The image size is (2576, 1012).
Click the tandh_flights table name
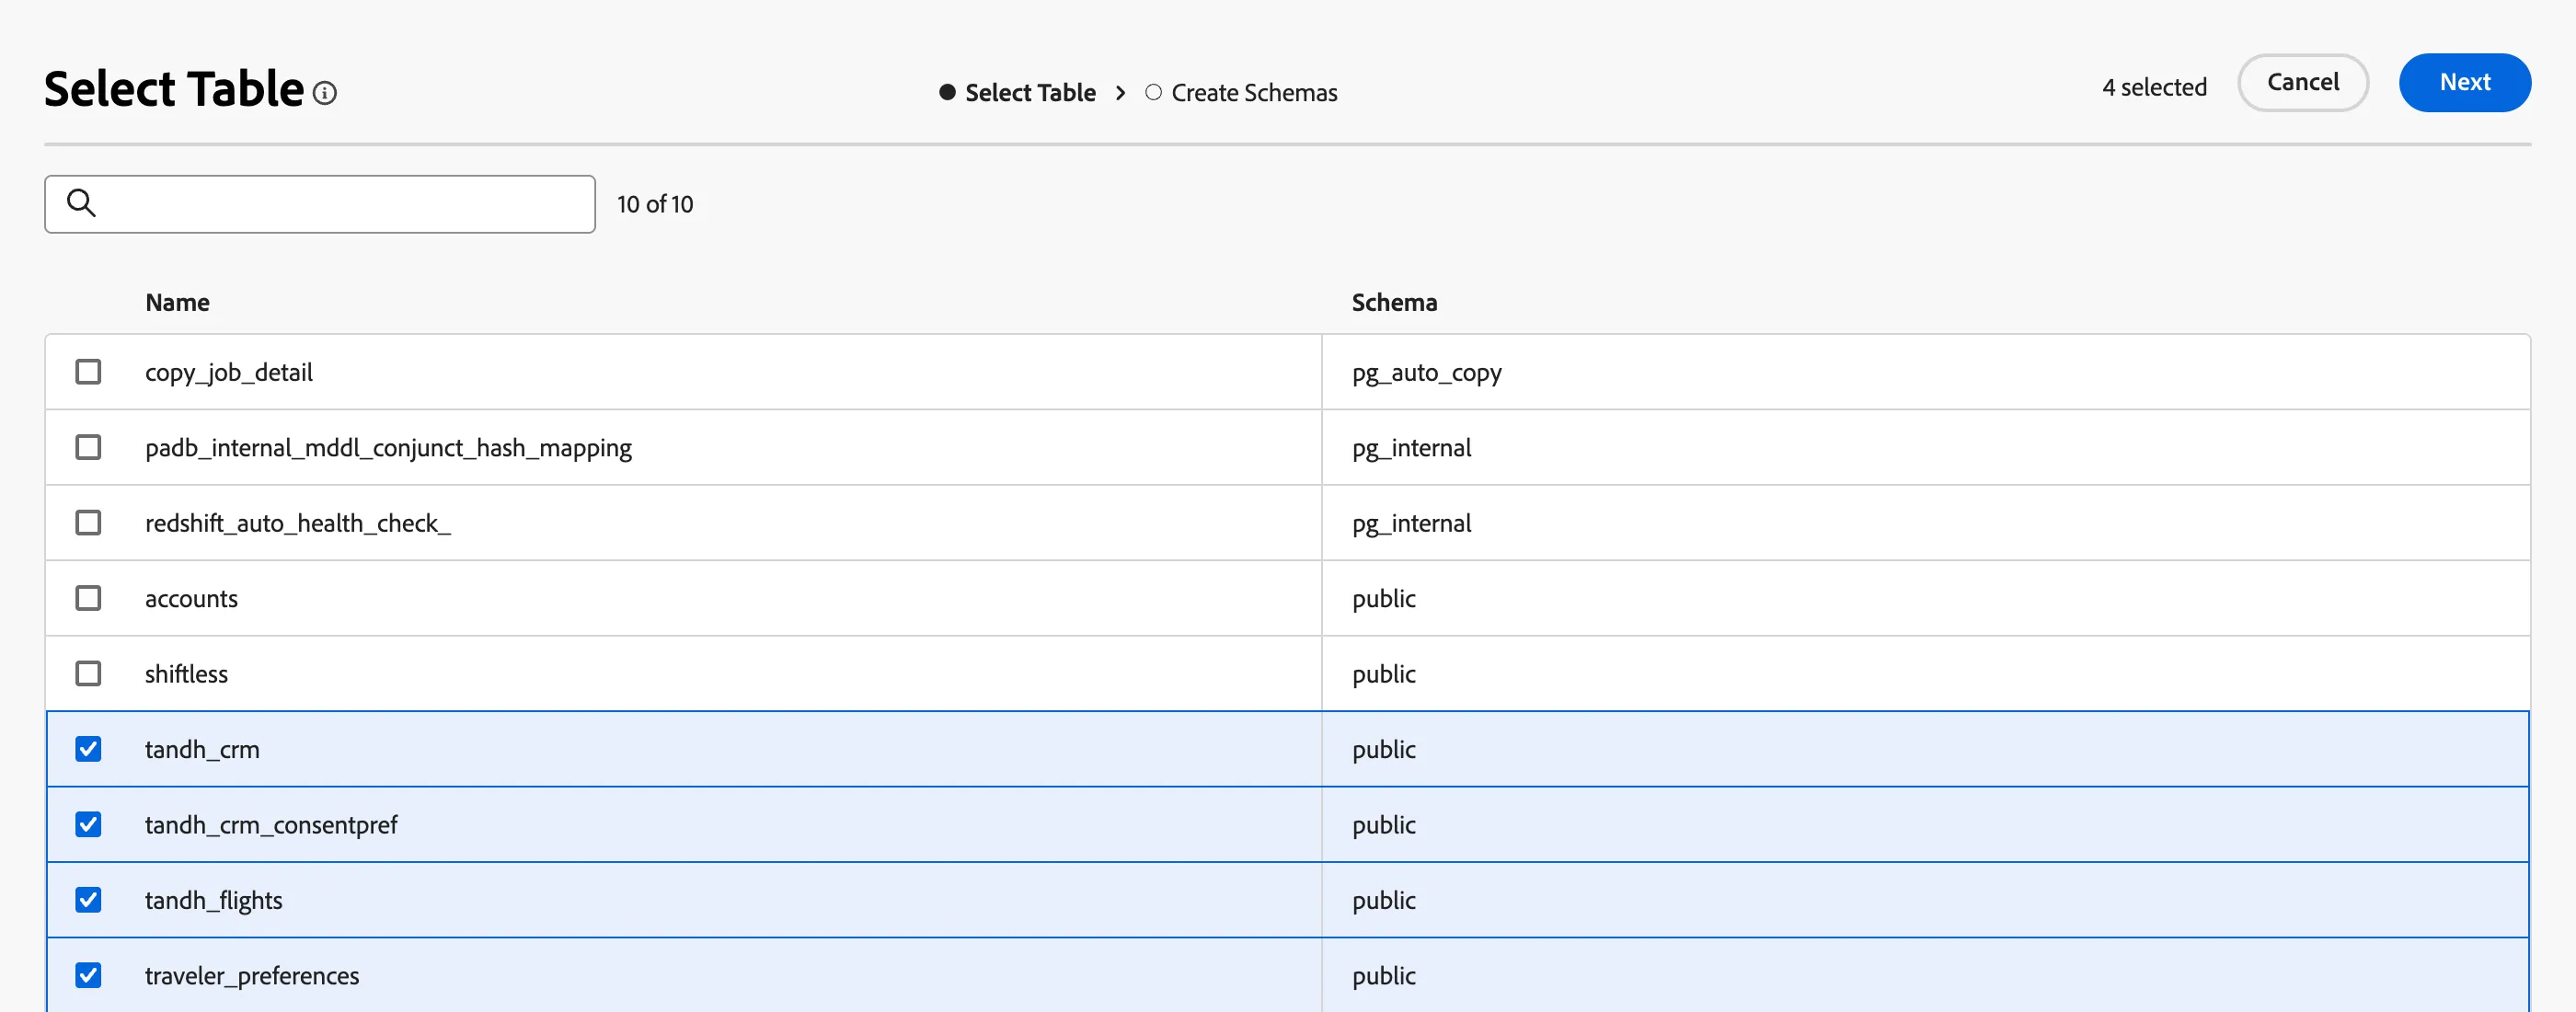[214, 901]
